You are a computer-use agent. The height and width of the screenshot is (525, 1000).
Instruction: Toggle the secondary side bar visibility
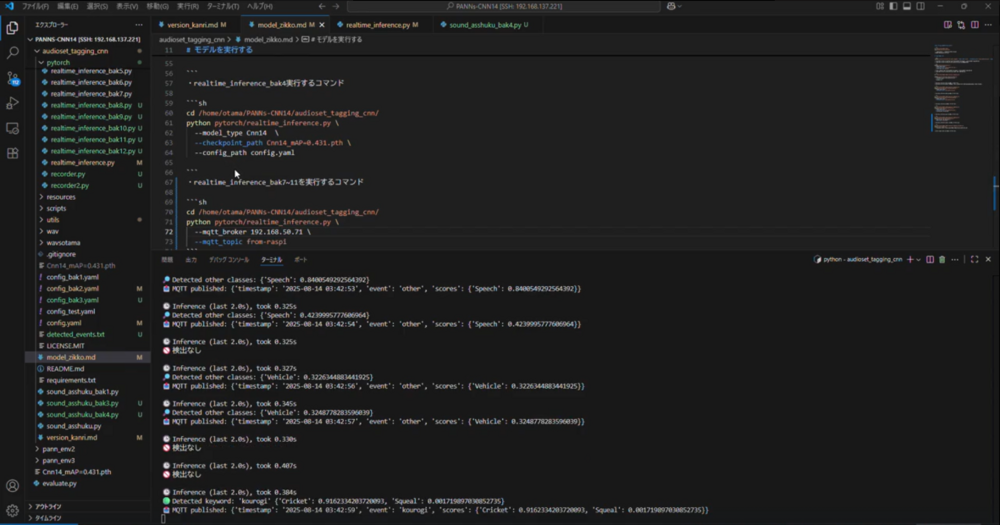click(x=920, y=6)
